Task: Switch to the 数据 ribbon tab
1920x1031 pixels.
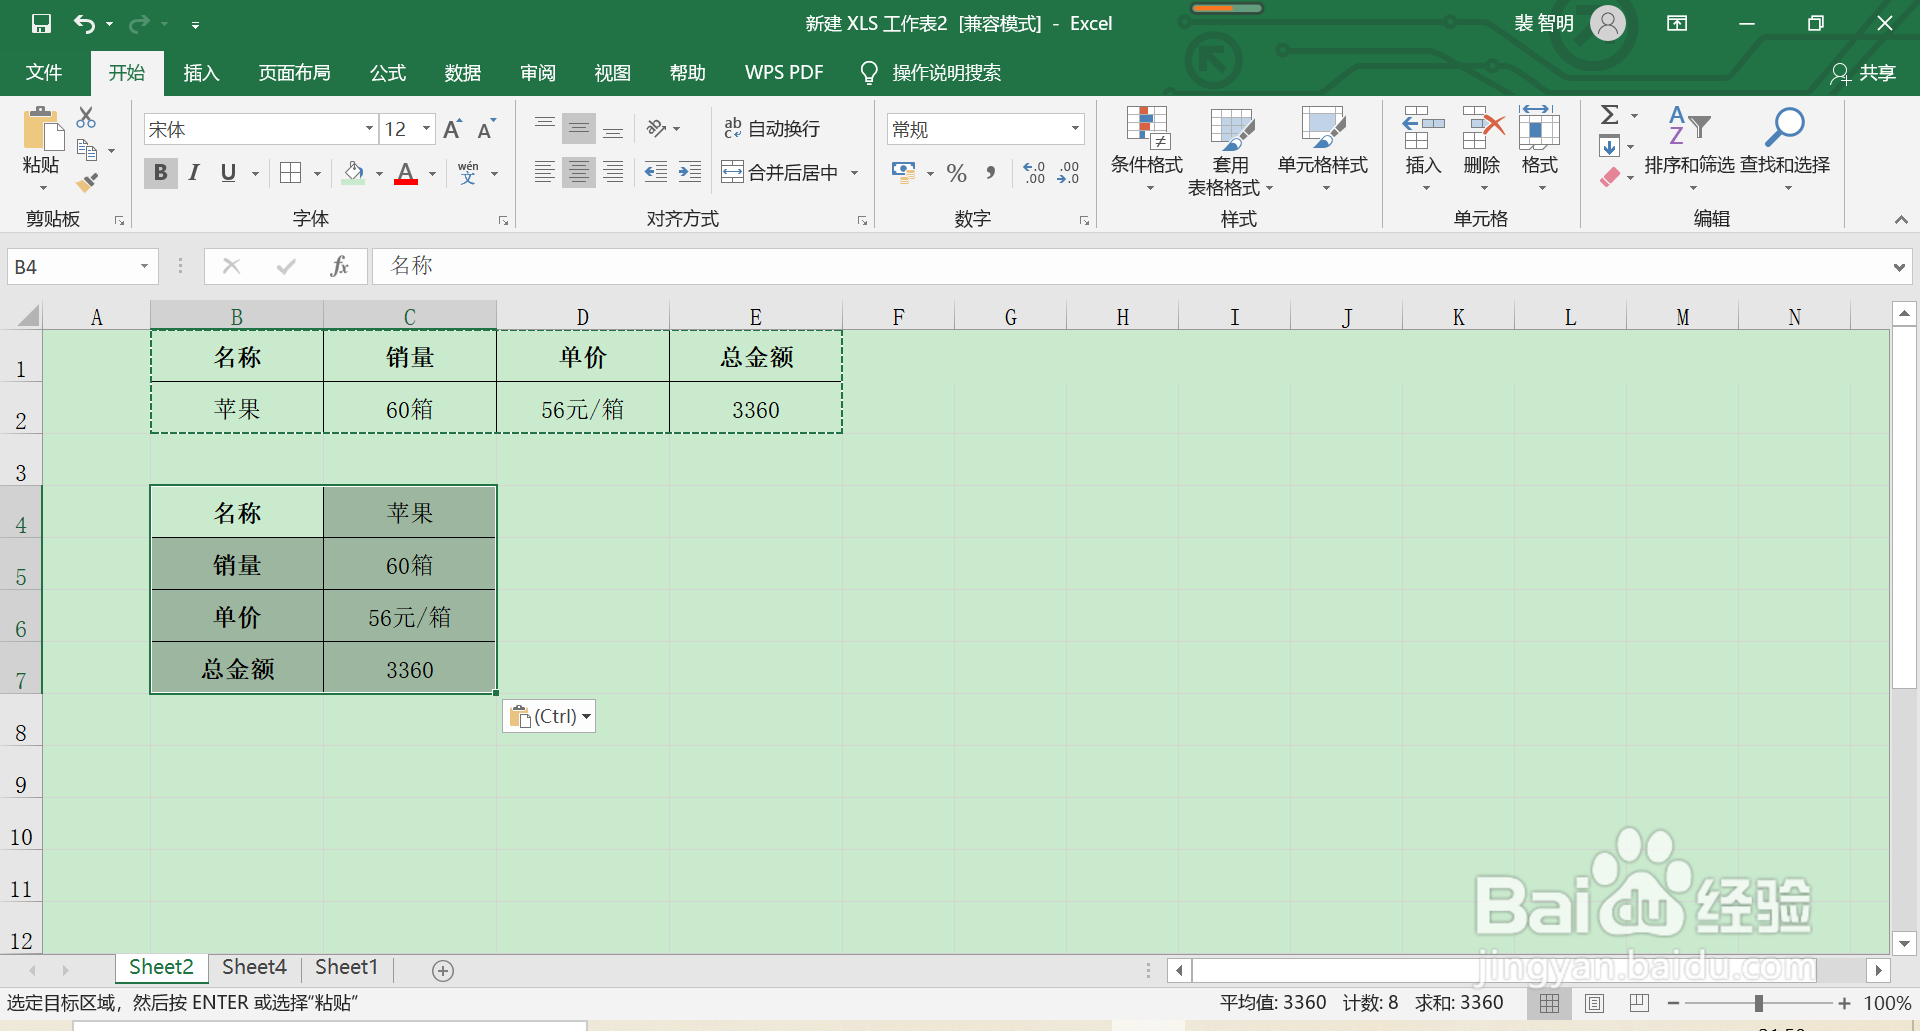Action: [463, 73]
